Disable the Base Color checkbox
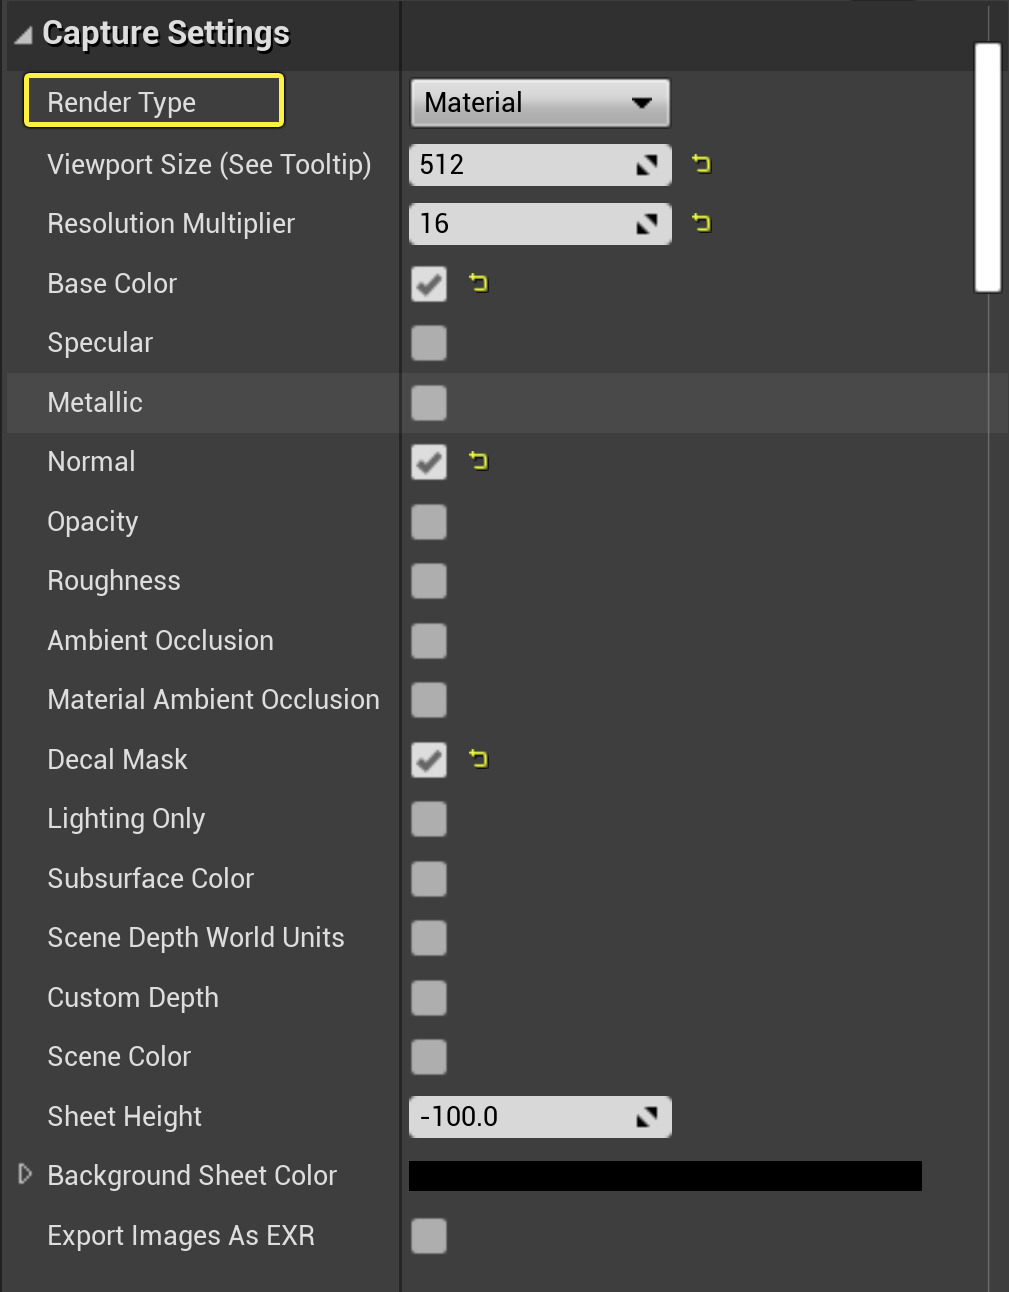Viewport: 1009px width, 1292px height. [428, 284]
